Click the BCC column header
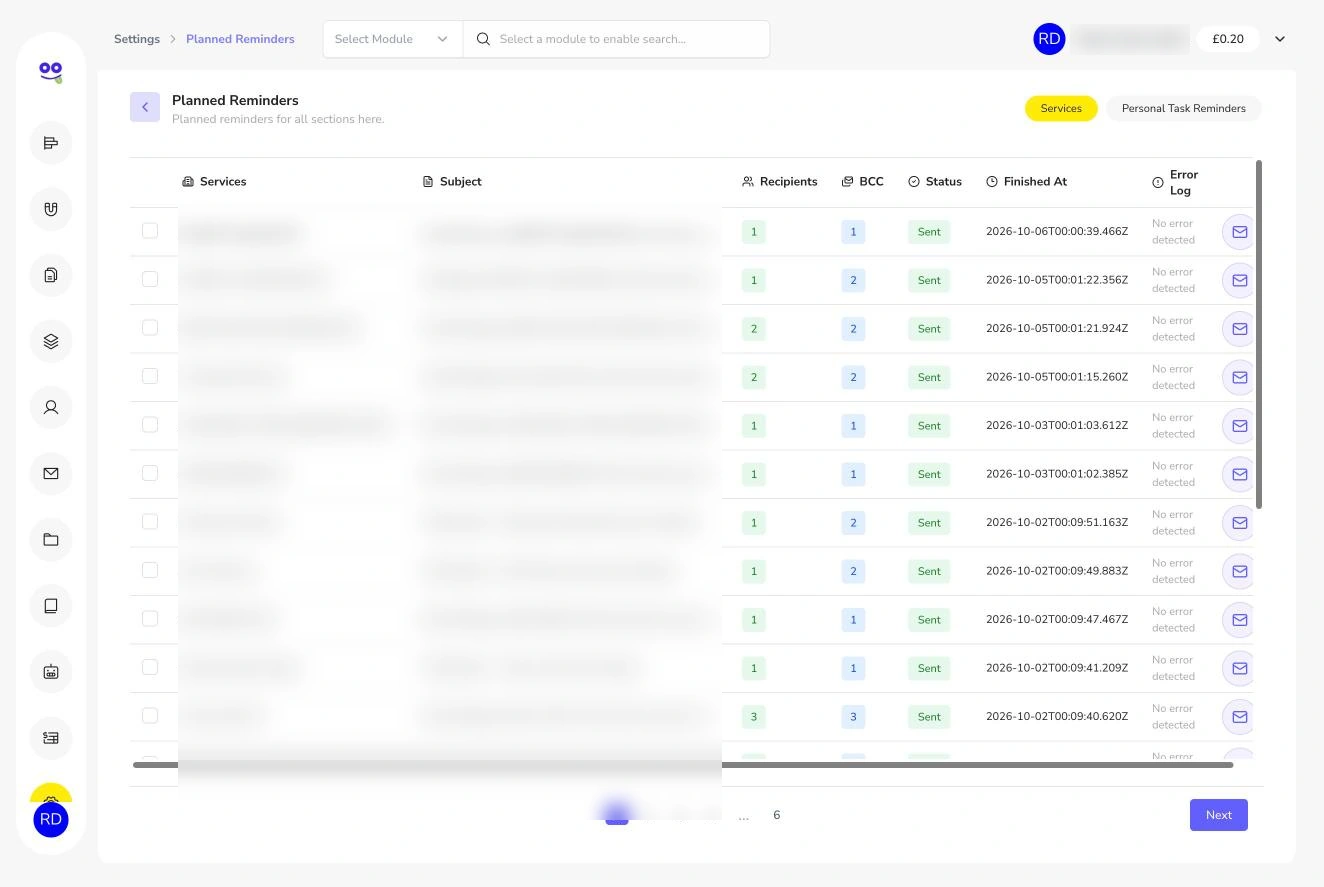Image resolution: width=1324 pixels, height=887 pixels. (x=863, y=182)
